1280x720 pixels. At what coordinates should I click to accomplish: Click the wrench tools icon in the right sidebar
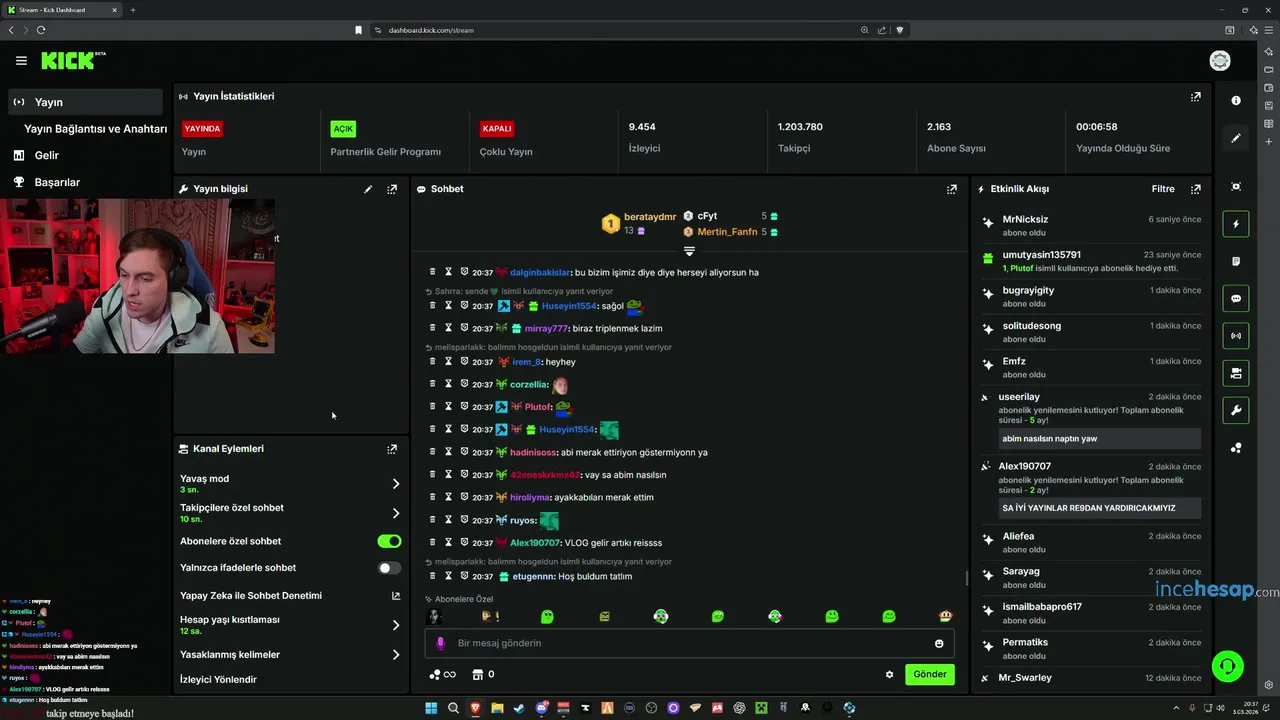click(1236, 410)
